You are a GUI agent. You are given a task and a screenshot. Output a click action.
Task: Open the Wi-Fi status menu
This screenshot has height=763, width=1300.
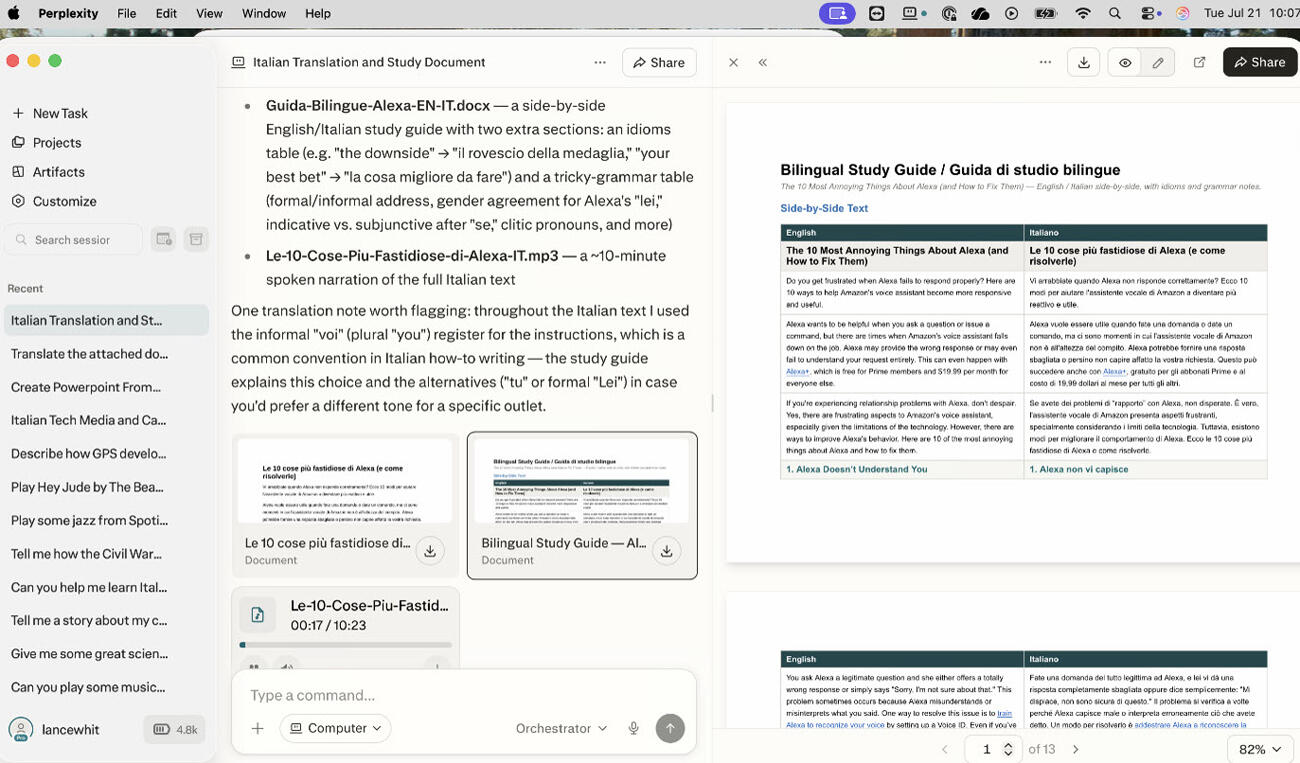tap(1083, 13)
